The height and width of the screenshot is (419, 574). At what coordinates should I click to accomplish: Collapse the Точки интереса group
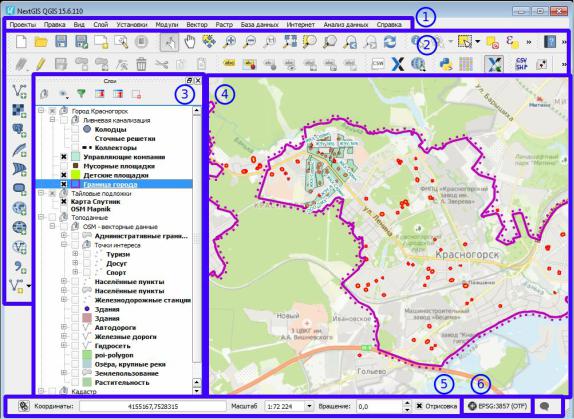tap(64, 244)
